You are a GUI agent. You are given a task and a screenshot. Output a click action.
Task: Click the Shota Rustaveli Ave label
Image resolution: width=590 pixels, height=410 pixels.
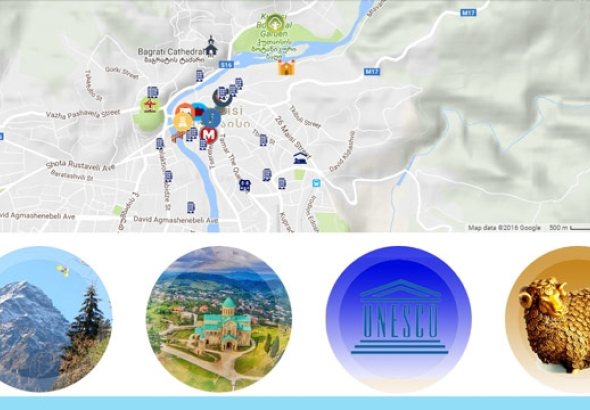(x=81, y=166)
